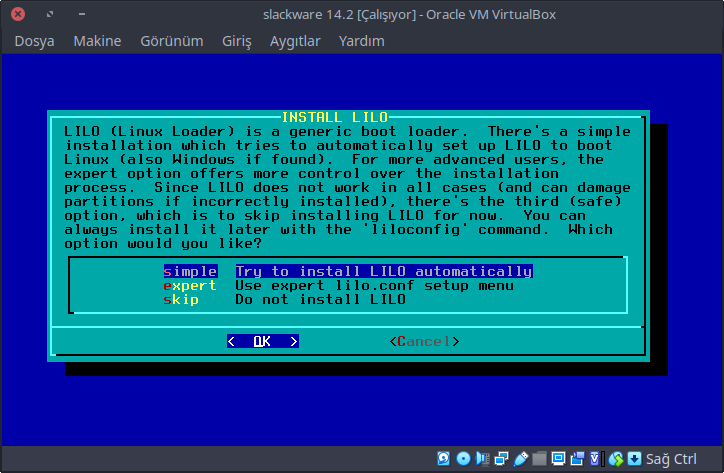
Task: Open the Yardım menu
Action: (362, 41)
